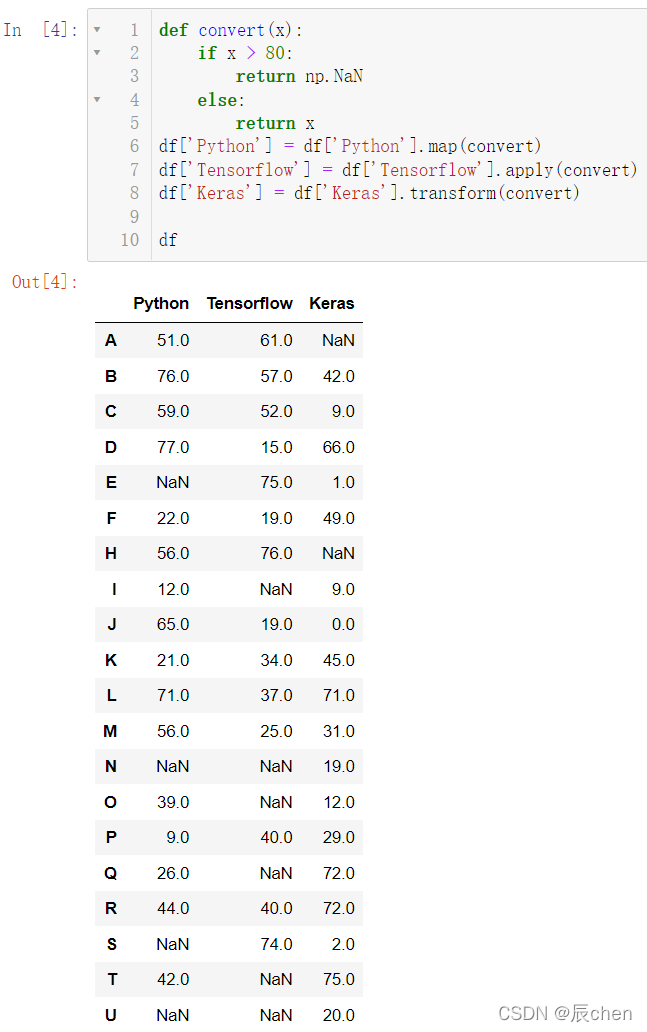Click row U index label

(x=111, y=1016)
